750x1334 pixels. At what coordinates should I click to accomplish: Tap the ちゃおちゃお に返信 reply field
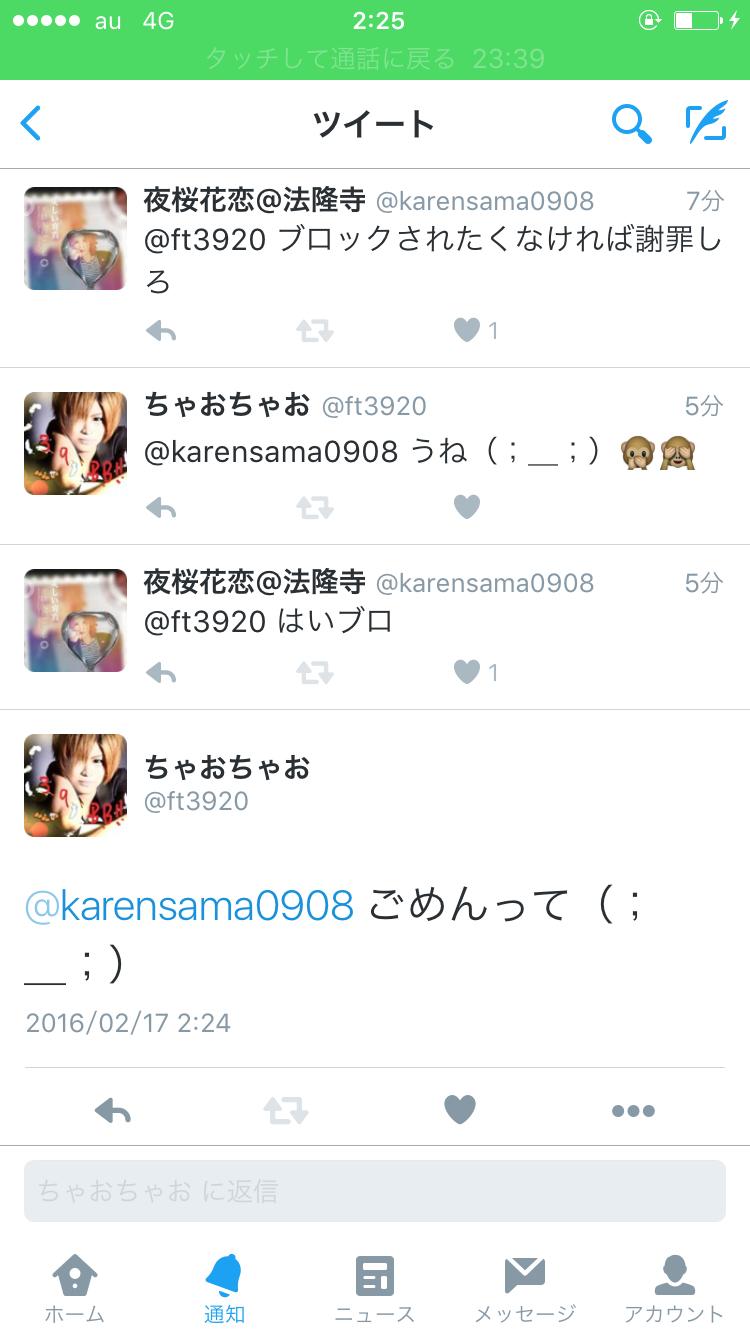375,1191
